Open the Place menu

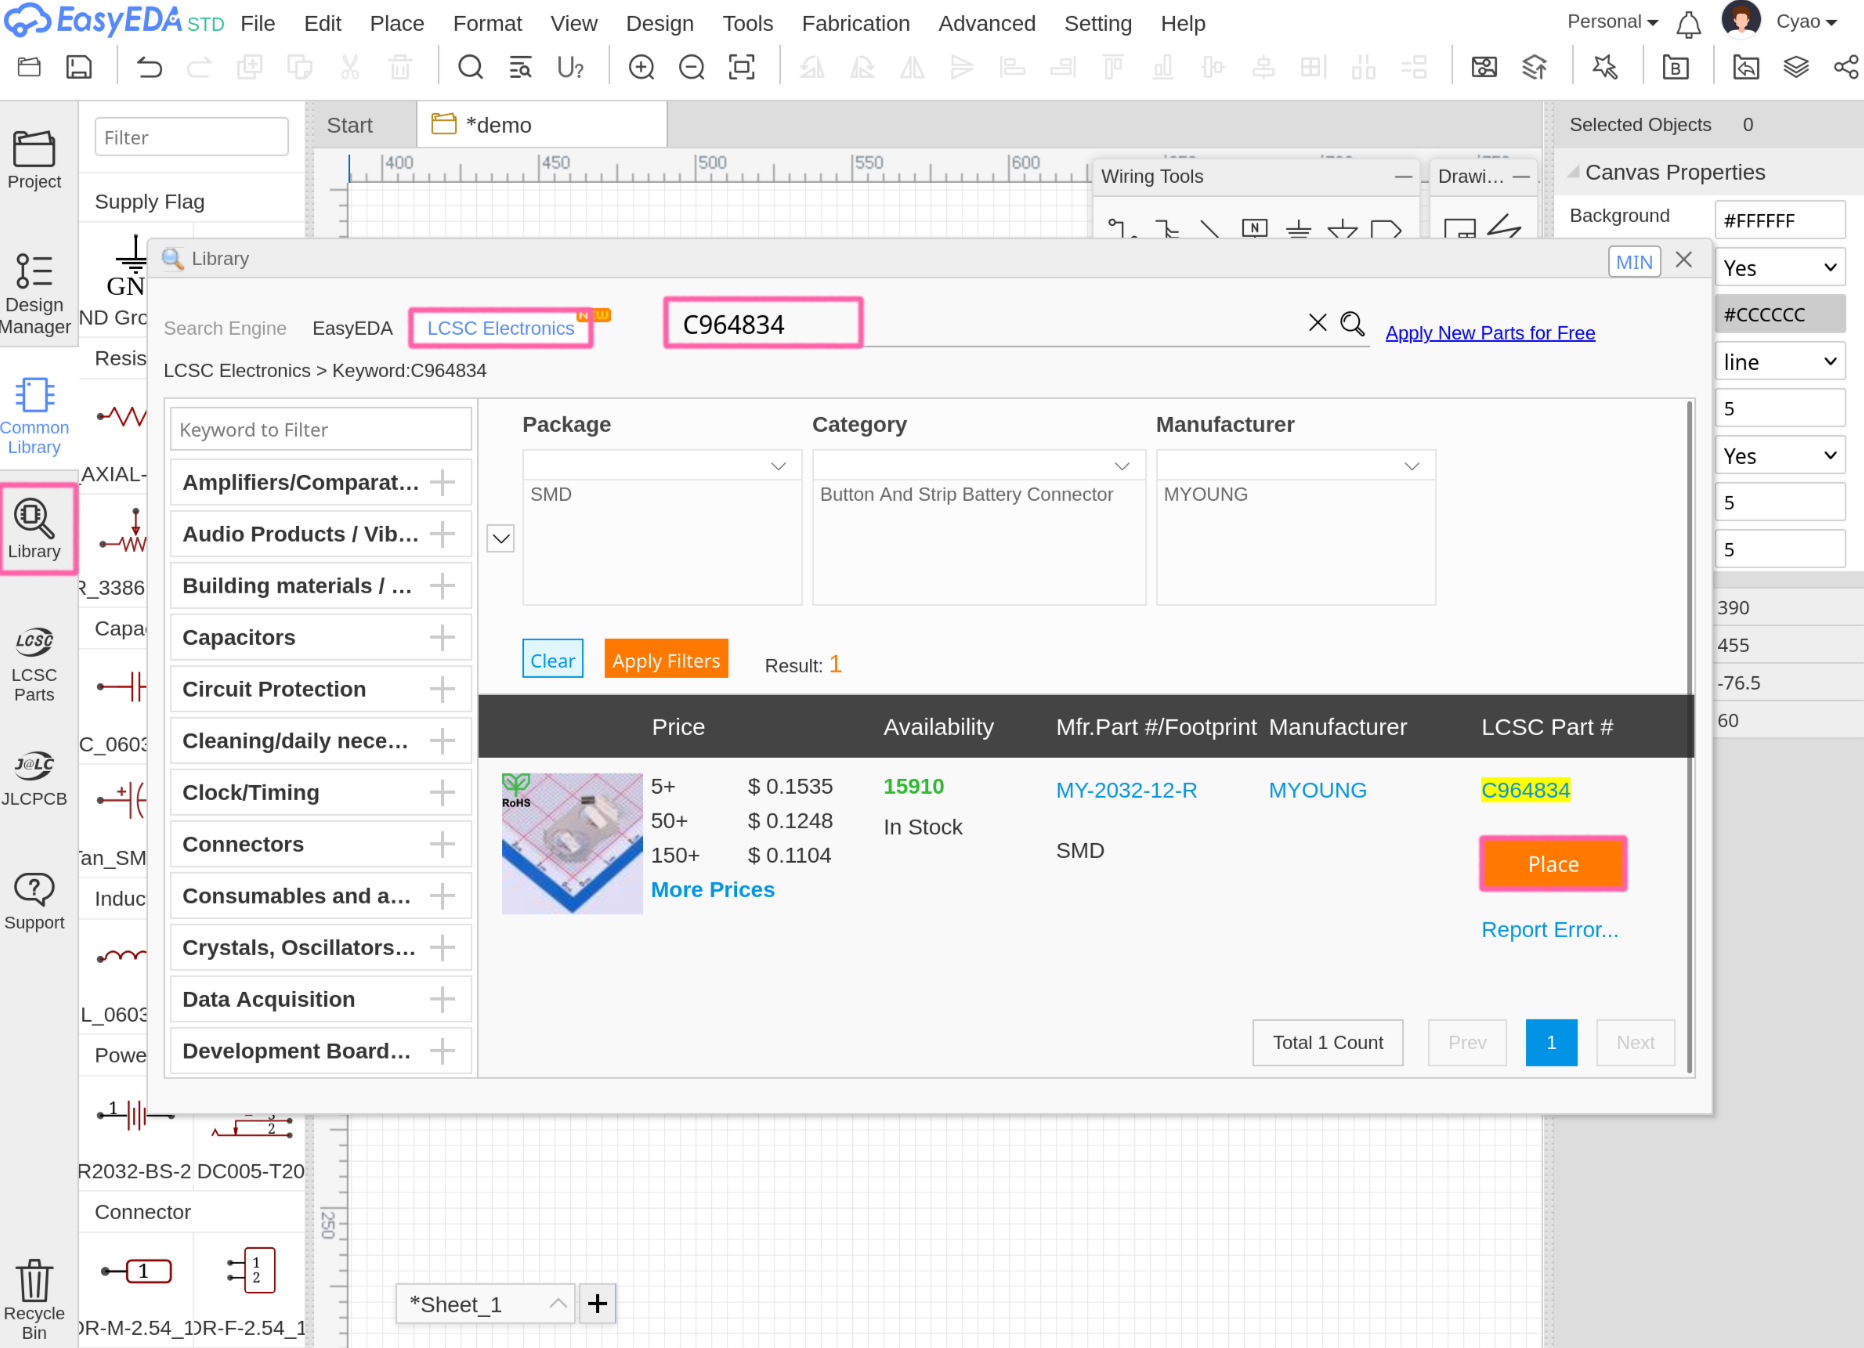tap(397, 23)
